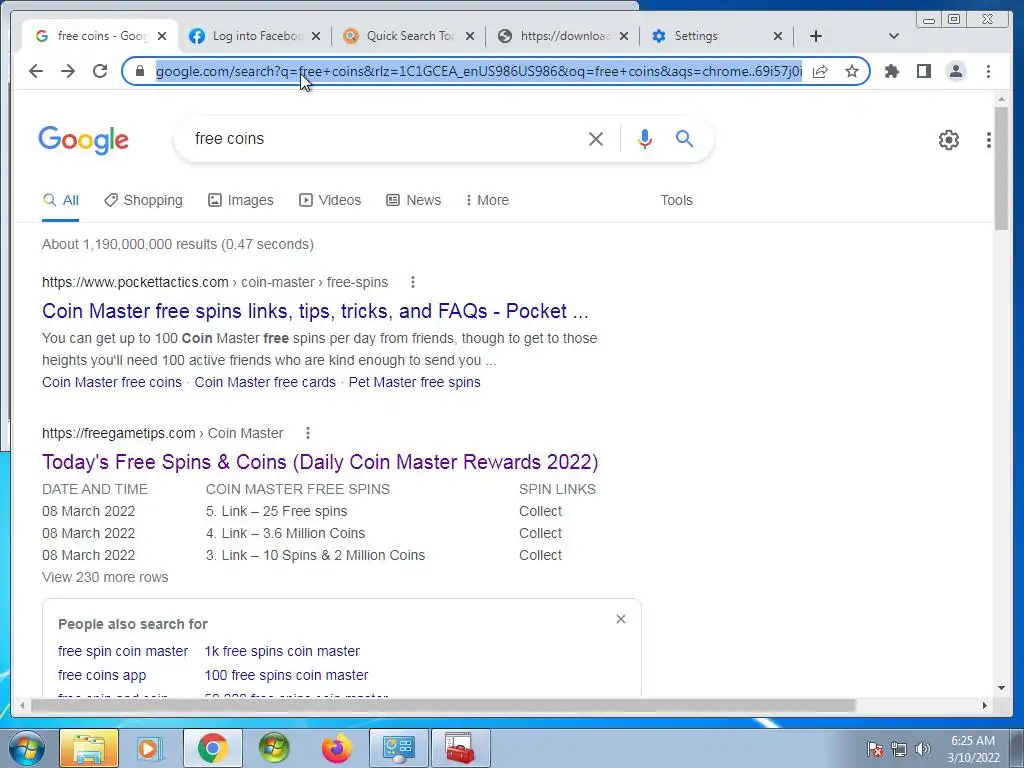Filter results by Shopping
Screen dimensions: 1024x768
click(x=144, y=200)
